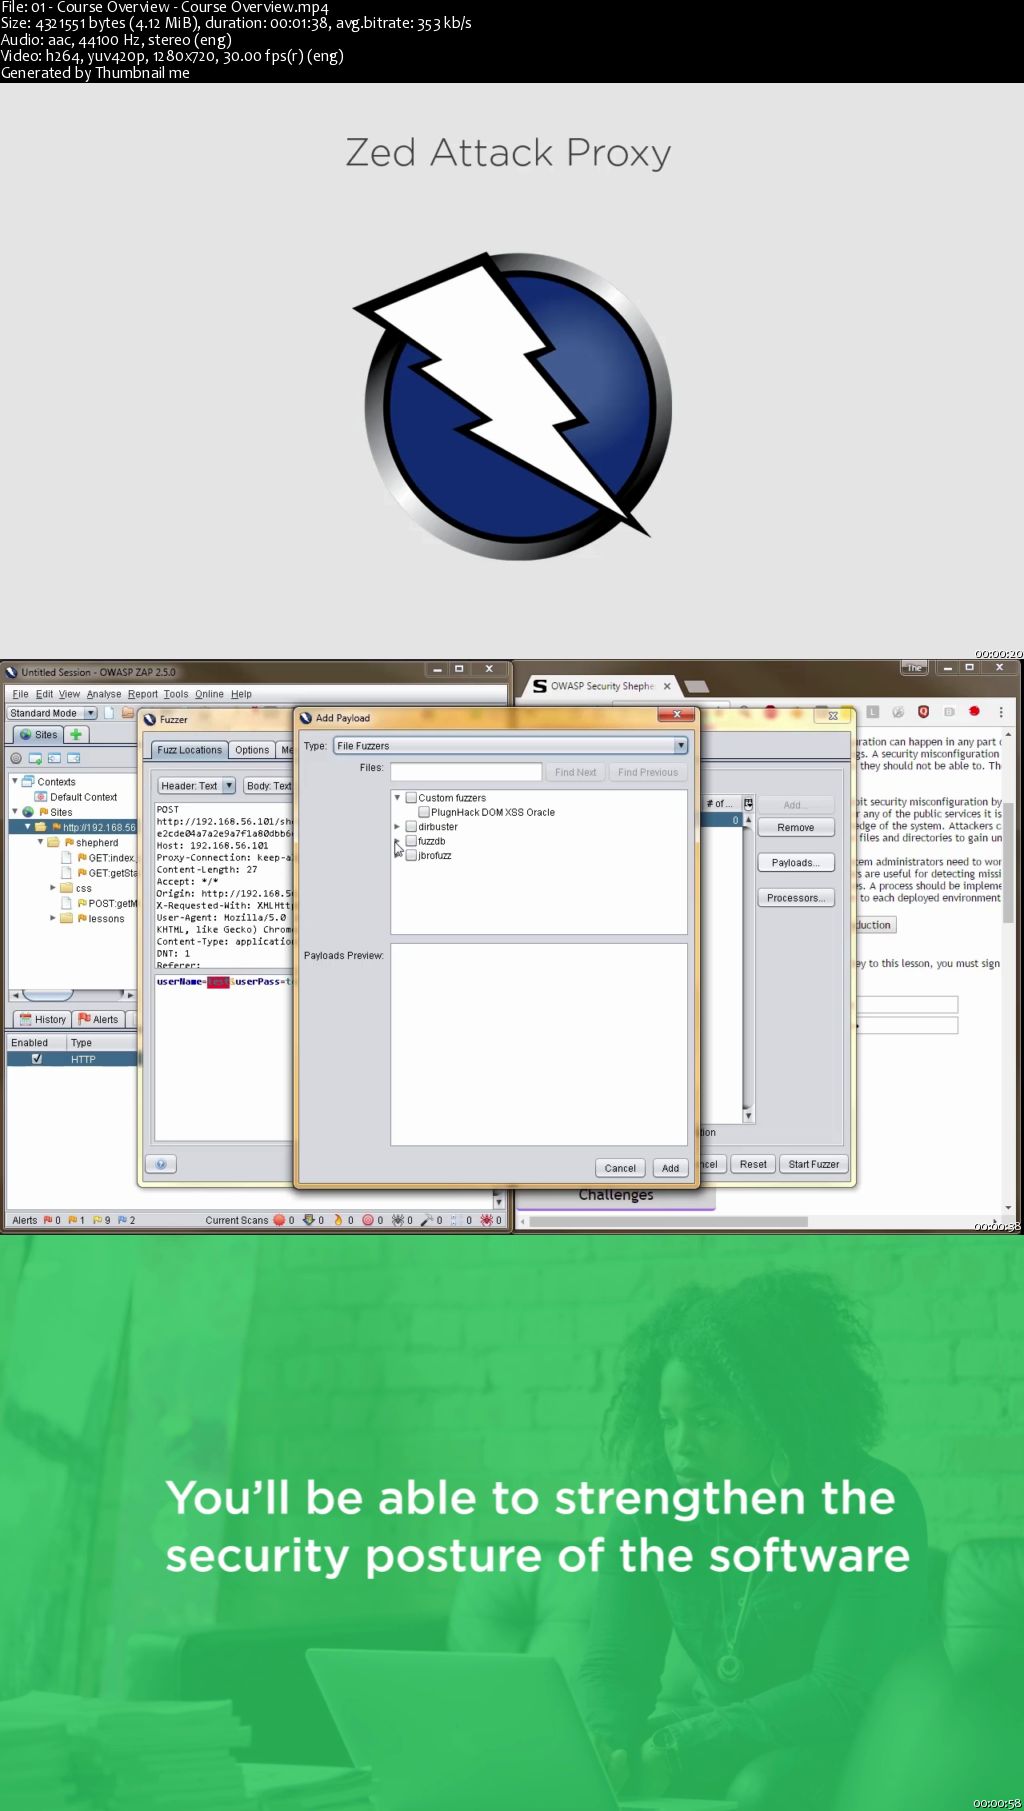1024x1811 pixels.
Task: Click the blue help icon in Fuzzer dialog
Action: tap(161, 1164)
